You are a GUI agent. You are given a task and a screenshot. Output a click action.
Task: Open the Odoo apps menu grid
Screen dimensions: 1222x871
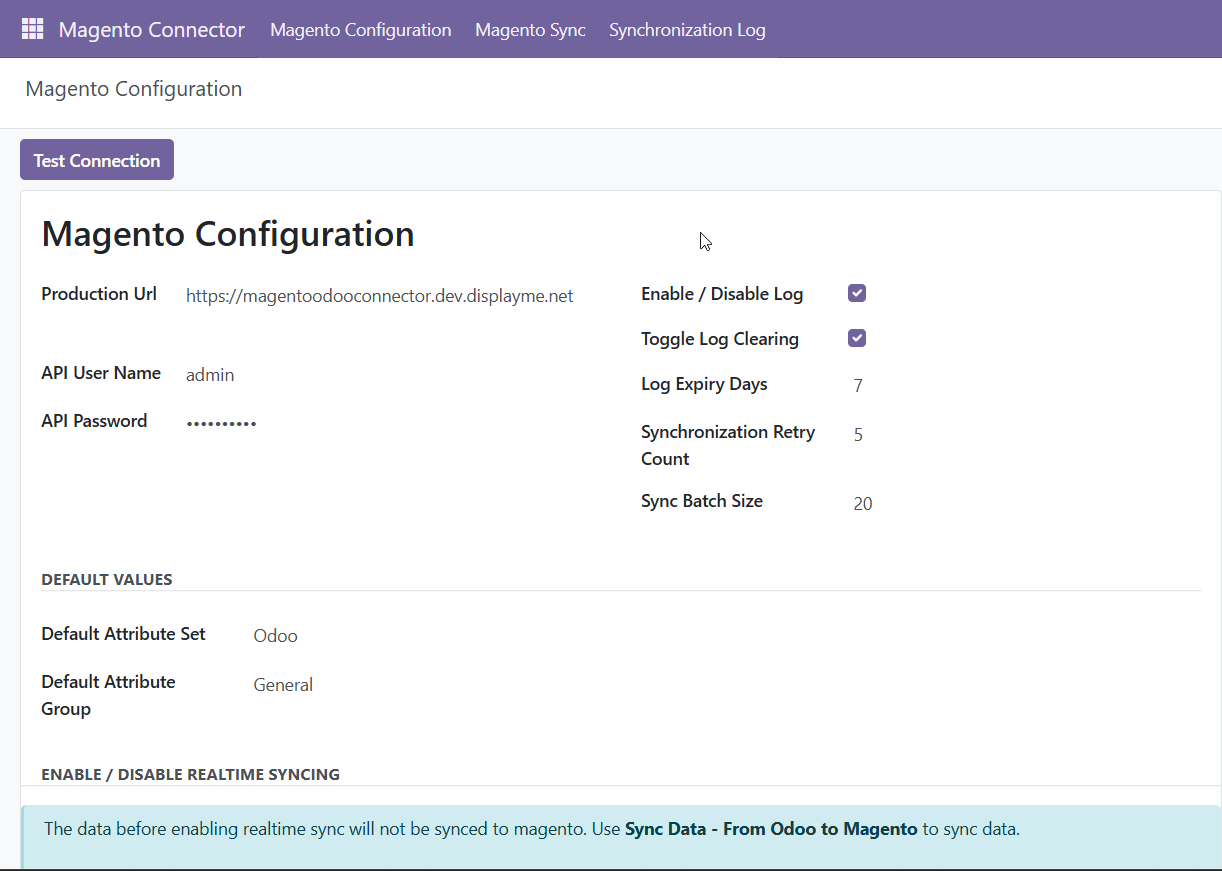pos(32,29)
